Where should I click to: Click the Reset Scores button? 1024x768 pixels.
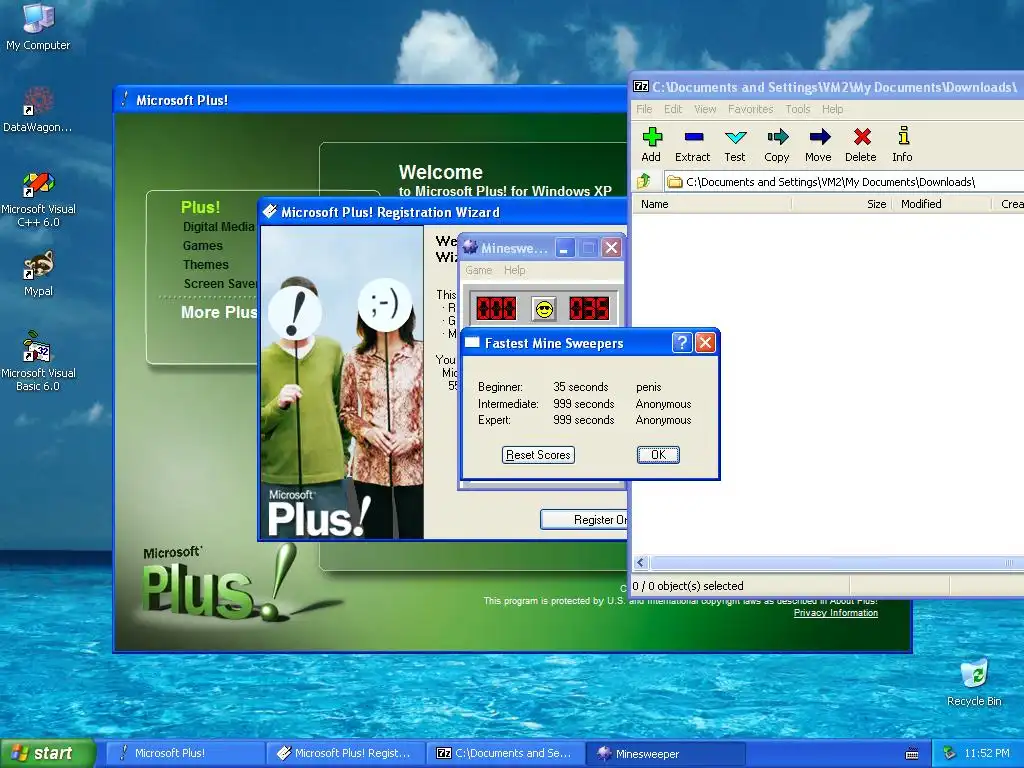coord(538,455)
